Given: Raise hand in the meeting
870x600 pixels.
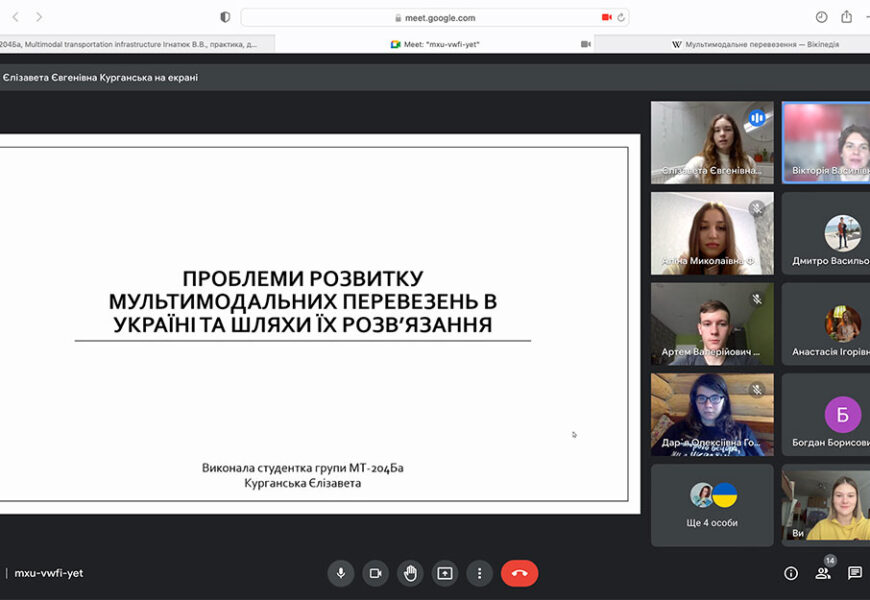Looking at the screenshot, I should click(x=410, y=573).
